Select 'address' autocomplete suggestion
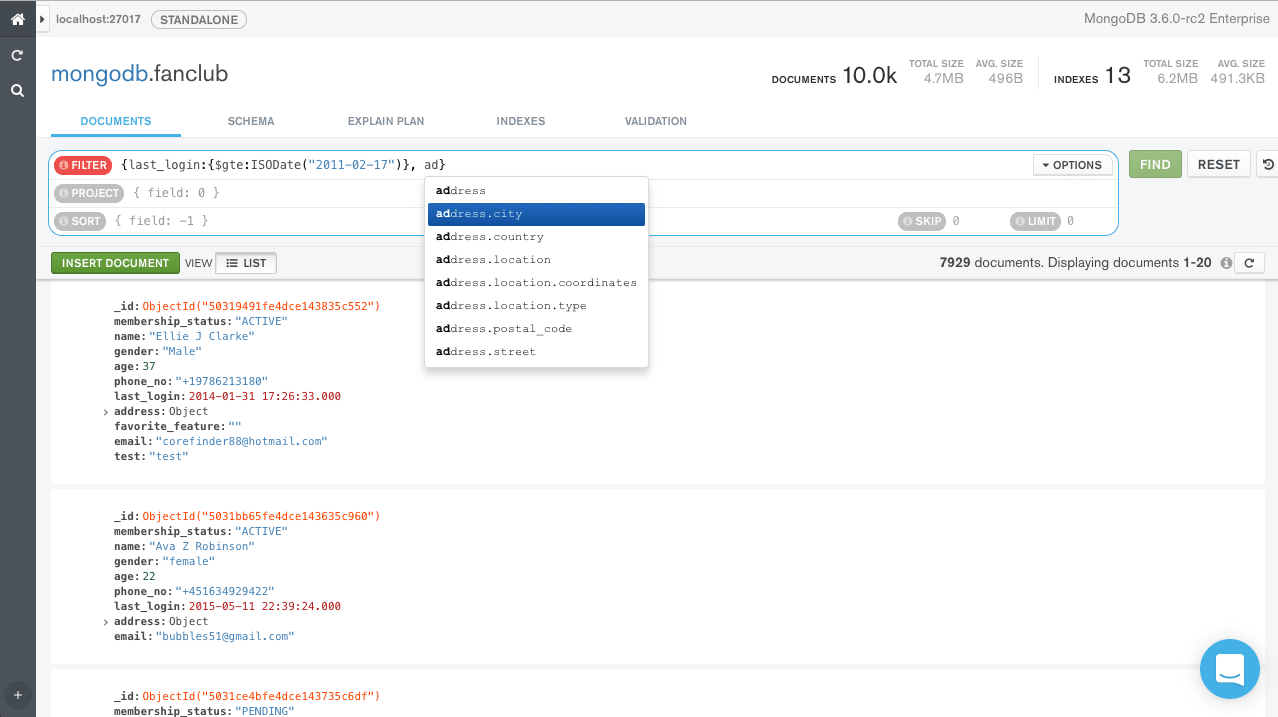The height and width of the screenshot is (717, 1278). tap(536, 191)
